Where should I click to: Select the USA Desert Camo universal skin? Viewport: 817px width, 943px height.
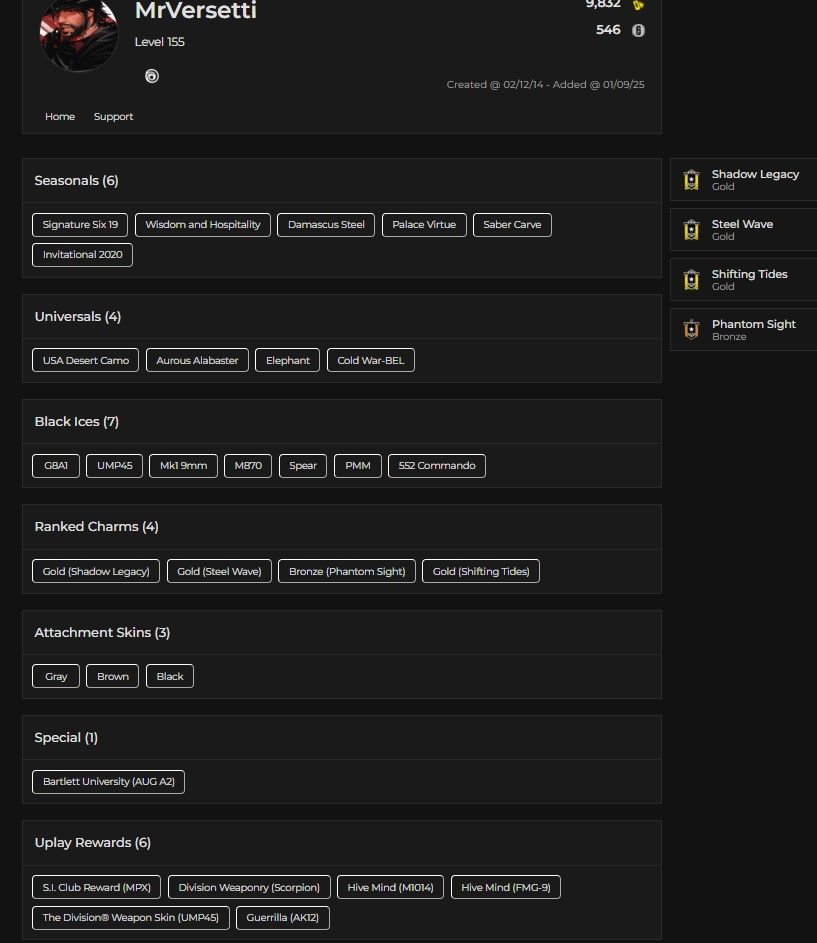coord(85,360)
